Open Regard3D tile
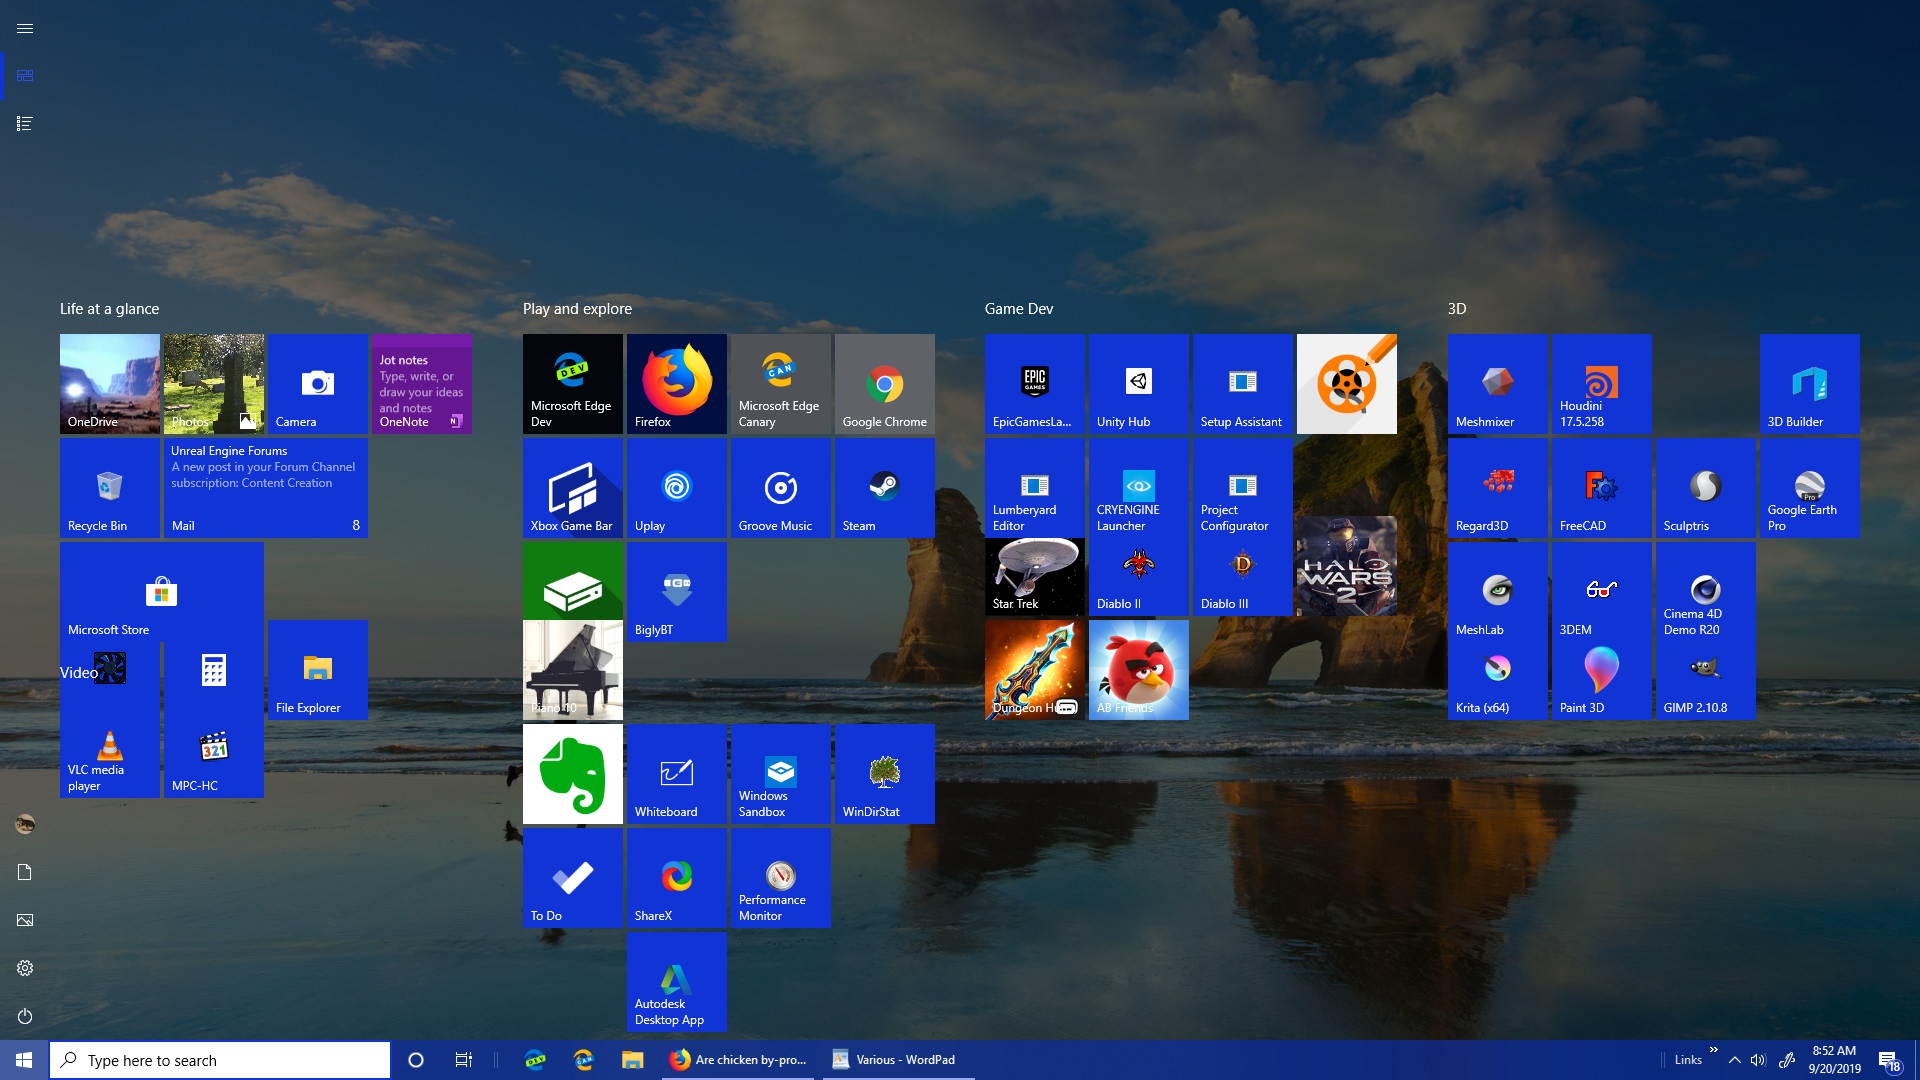The width and height of the screenshot is (1920, 1080). (x=1497, y=488)
